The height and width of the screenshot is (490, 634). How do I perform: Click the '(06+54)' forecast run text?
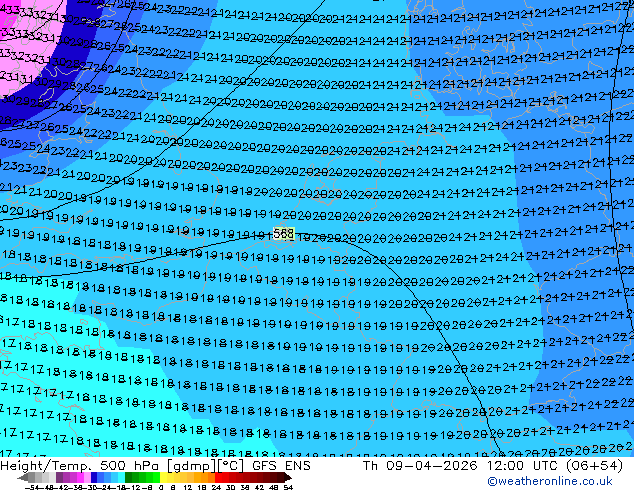(594, 466)
